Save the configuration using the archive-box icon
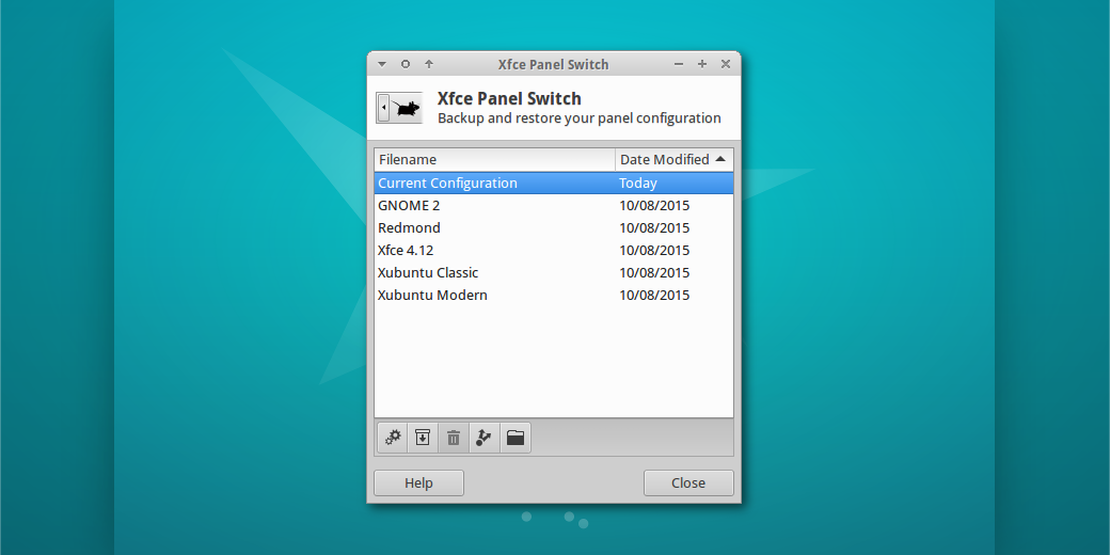 [423, 437]
